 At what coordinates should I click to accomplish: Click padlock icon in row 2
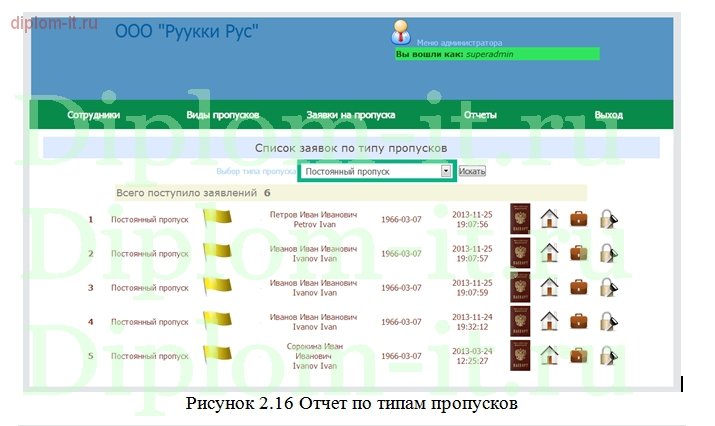tap(608, 253)
